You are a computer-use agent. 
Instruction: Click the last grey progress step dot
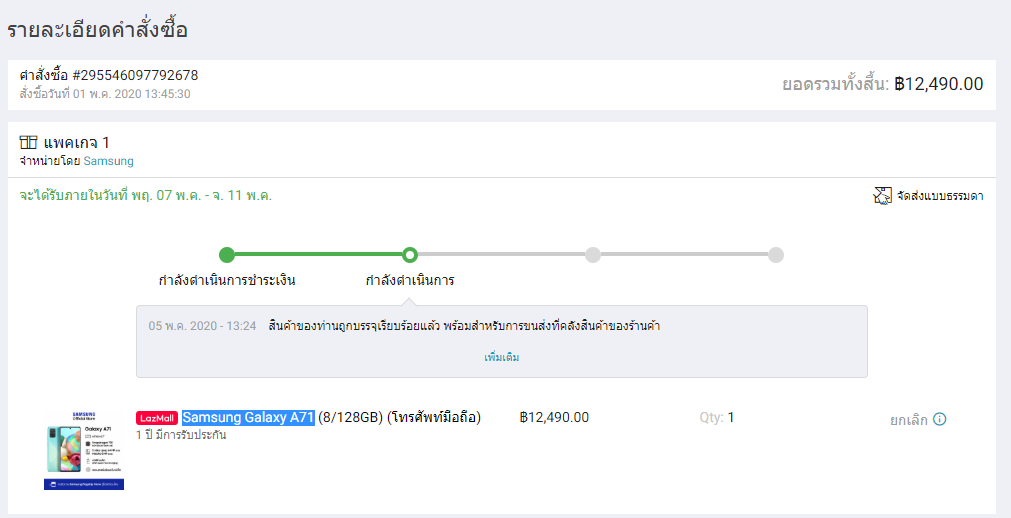pos(776,255)
